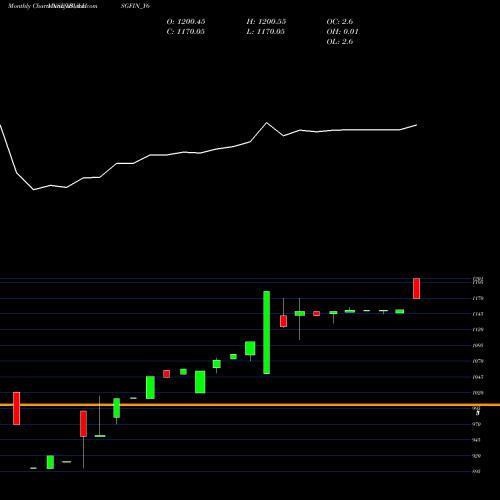Screen dimensions: 500x500
Task: Click the OH: 0.01 value
Action: (x=342, y=32)
